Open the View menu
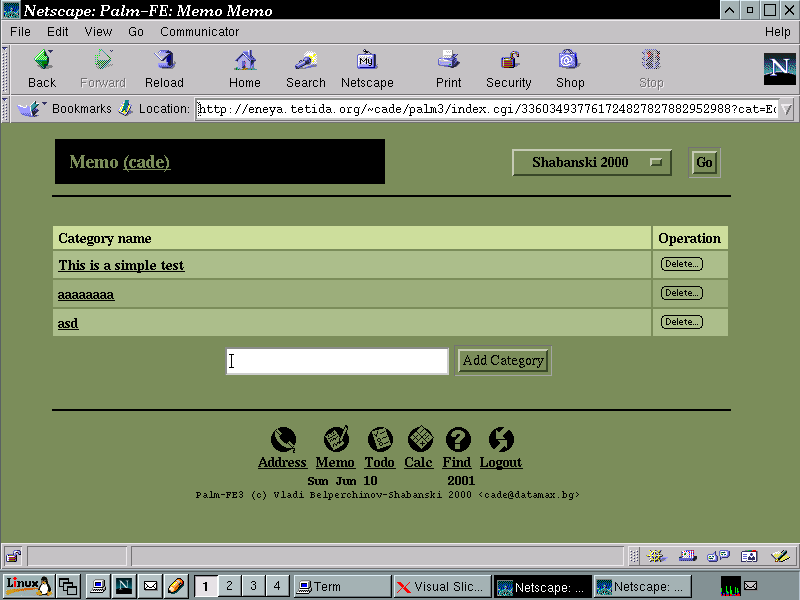800x600 pixels. [x=98, y=32]
